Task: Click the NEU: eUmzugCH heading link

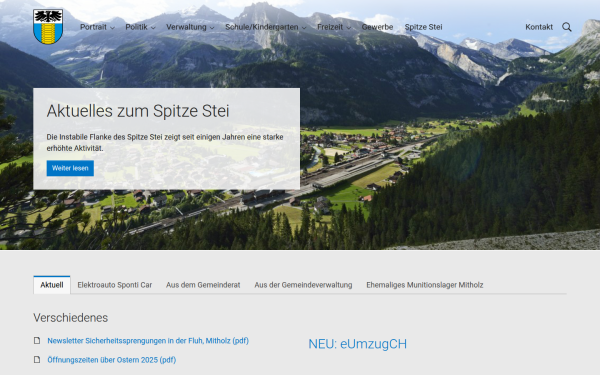Action: (x=358, y=344)
